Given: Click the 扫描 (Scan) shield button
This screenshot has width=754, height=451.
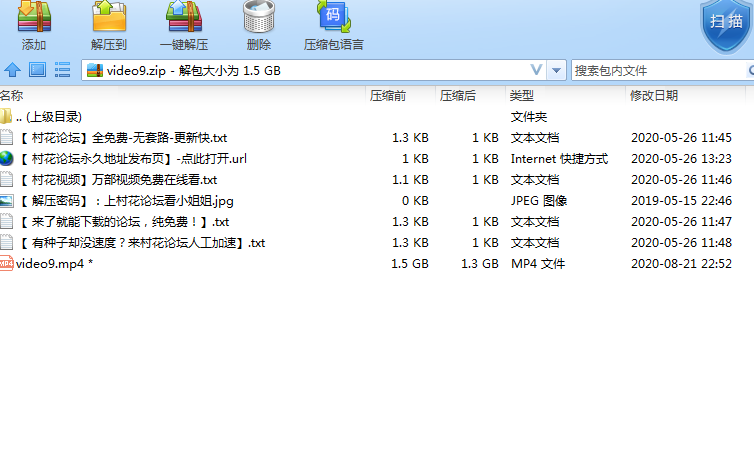Looking at the screenshot, I should [726, 24].
